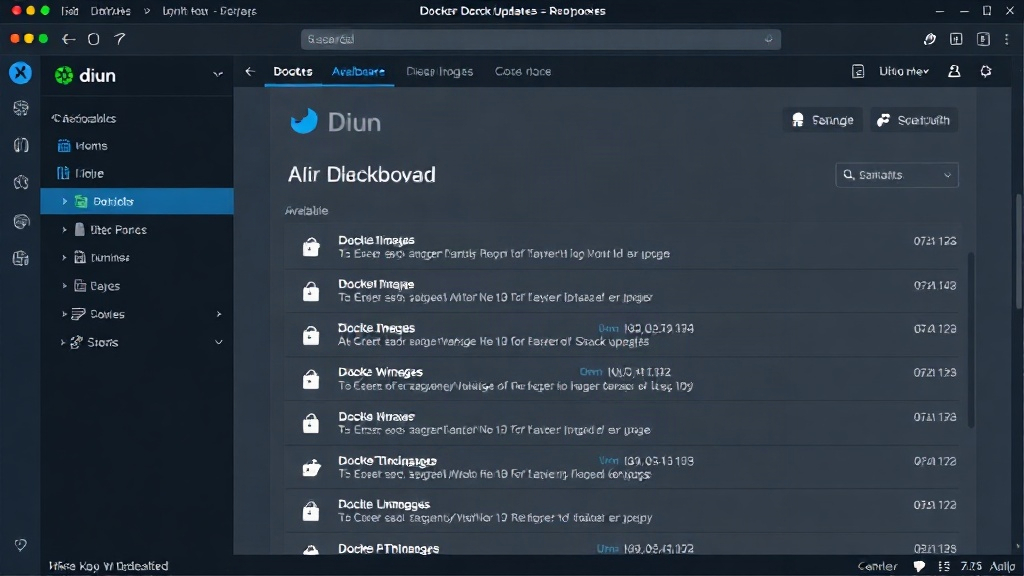The height and width of the screenshot is (576, 1024).
Task: Click the help question mark icon
Action: coord(120,39)
